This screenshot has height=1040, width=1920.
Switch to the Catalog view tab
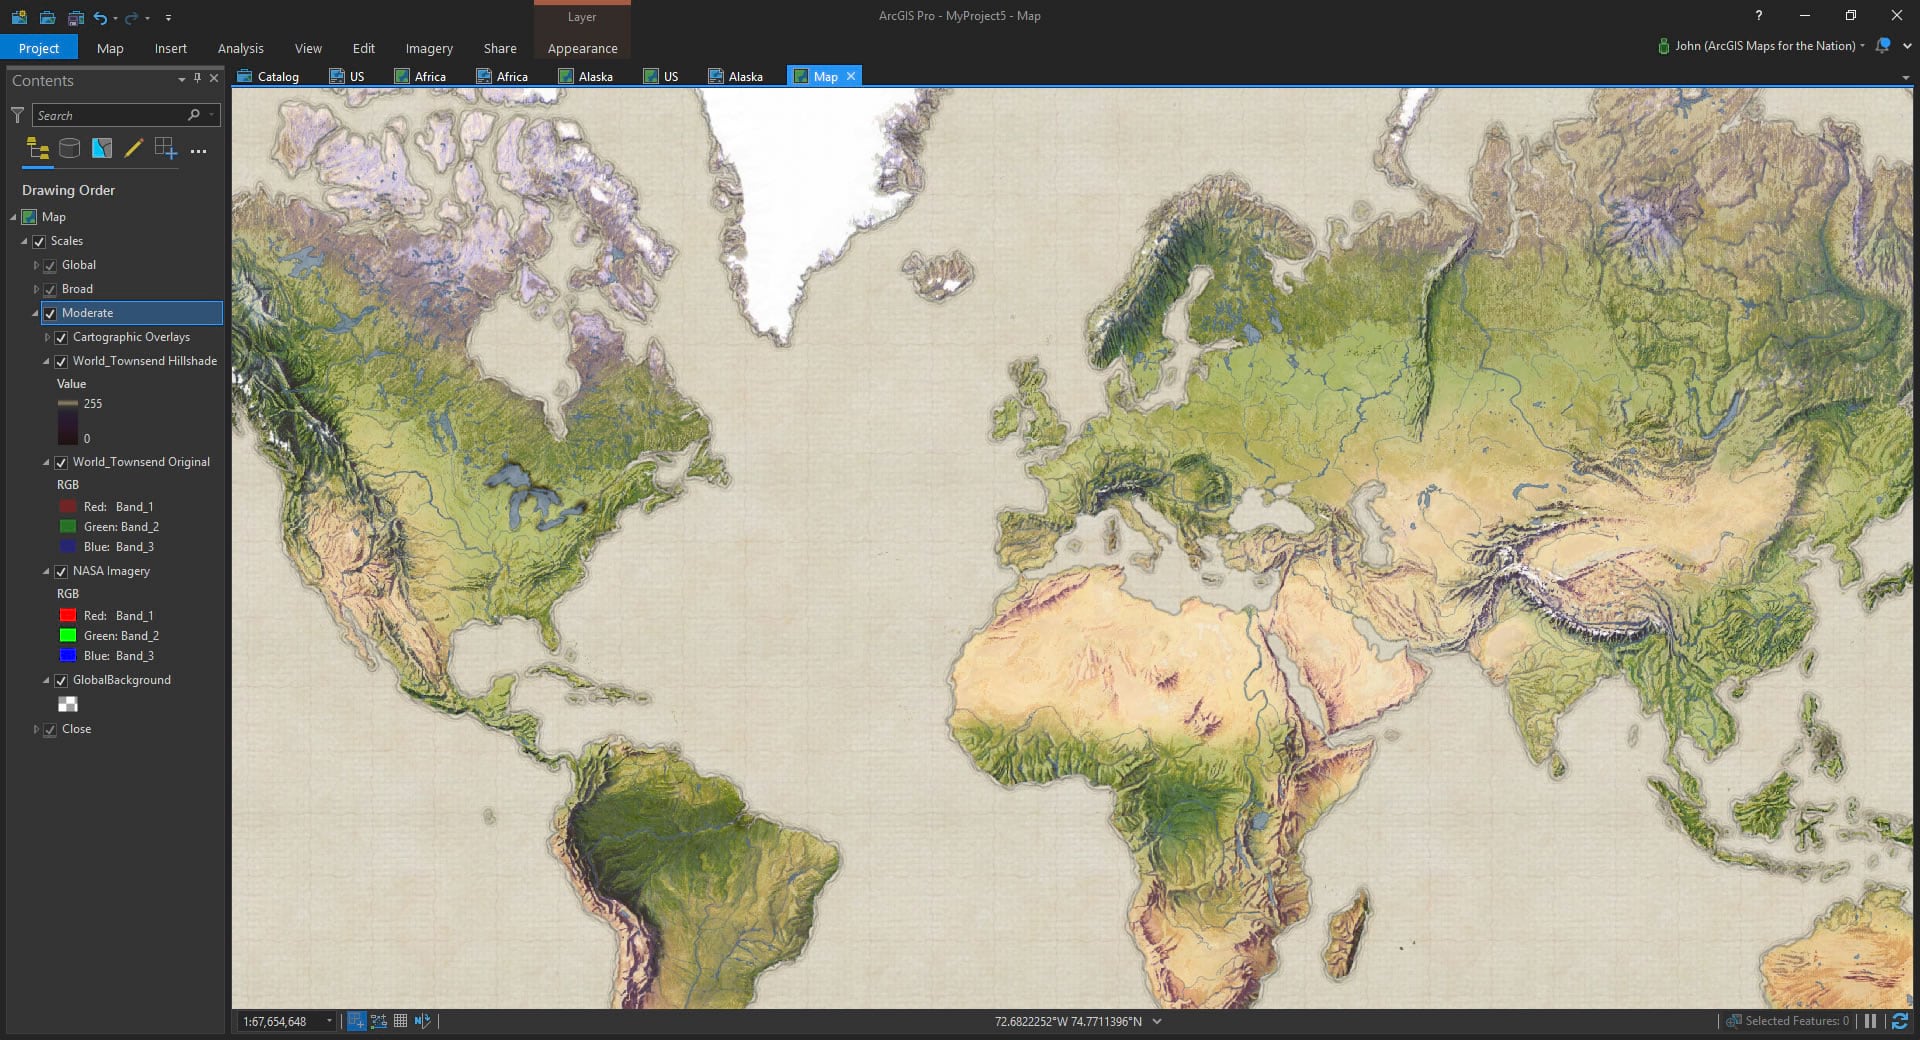[x=268, y=76]
